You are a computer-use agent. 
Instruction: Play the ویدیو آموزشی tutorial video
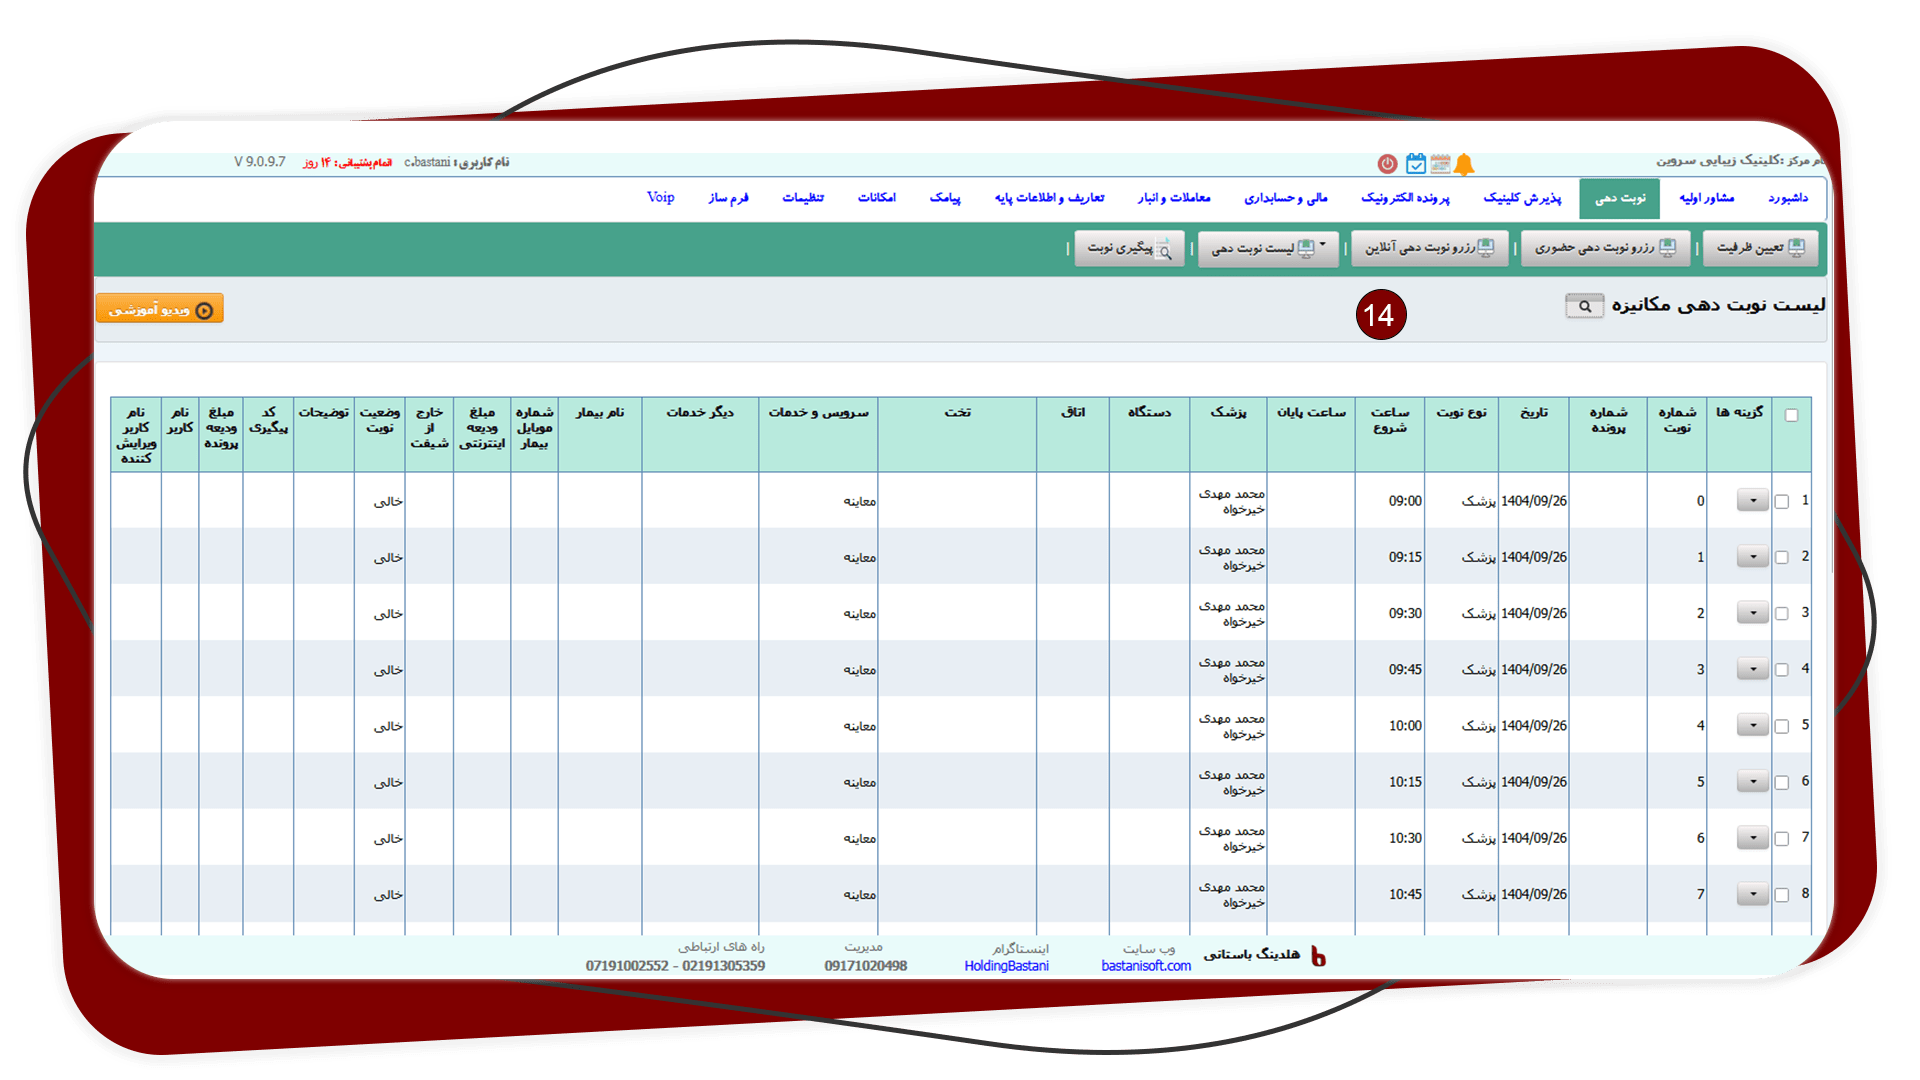[x=160, y=309]
